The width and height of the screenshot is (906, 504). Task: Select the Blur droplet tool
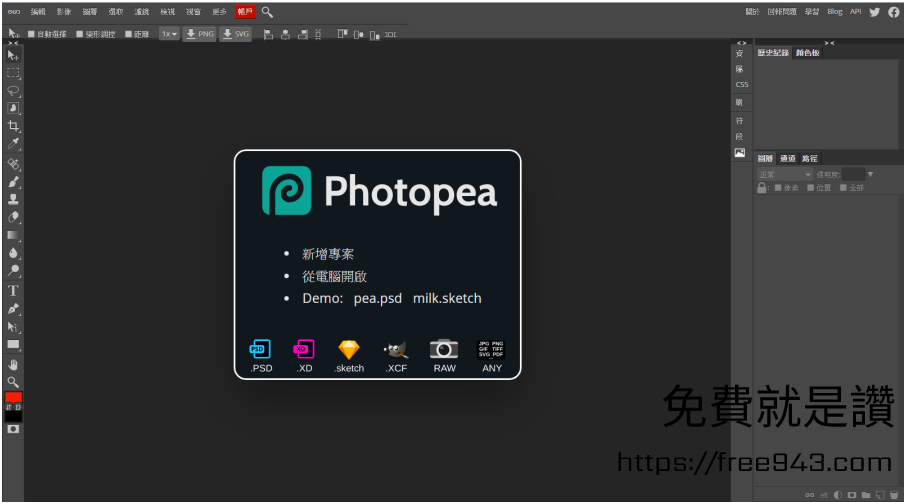coord(13,253)
